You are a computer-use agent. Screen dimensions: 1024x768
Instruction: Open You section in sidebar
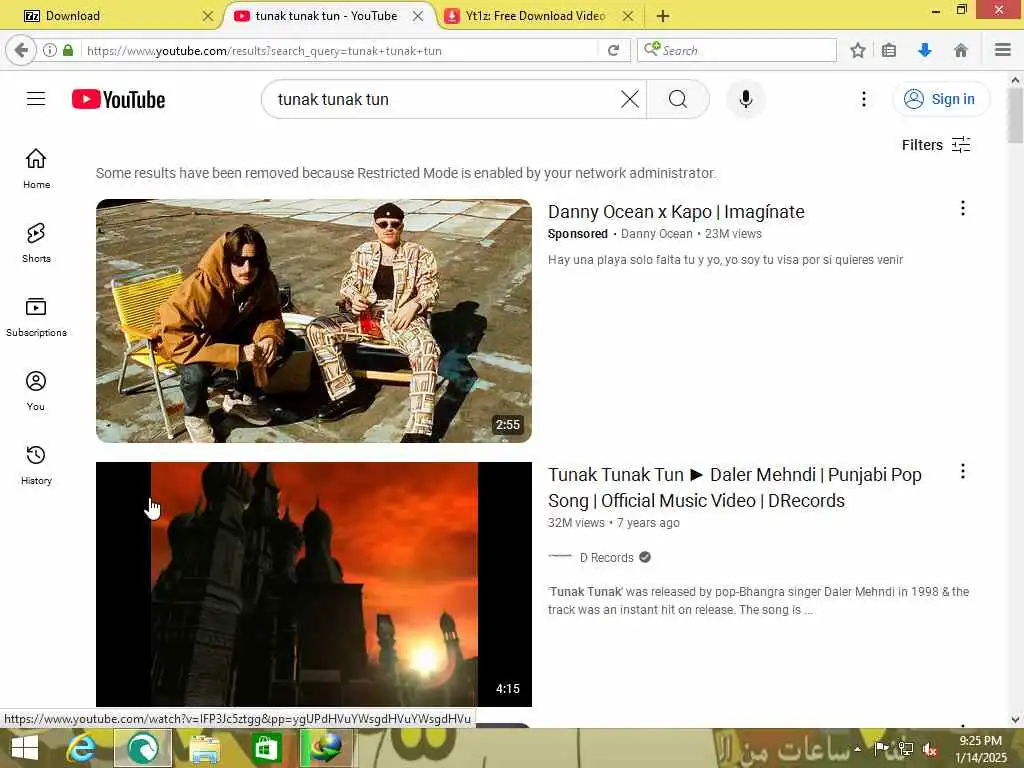36,391
